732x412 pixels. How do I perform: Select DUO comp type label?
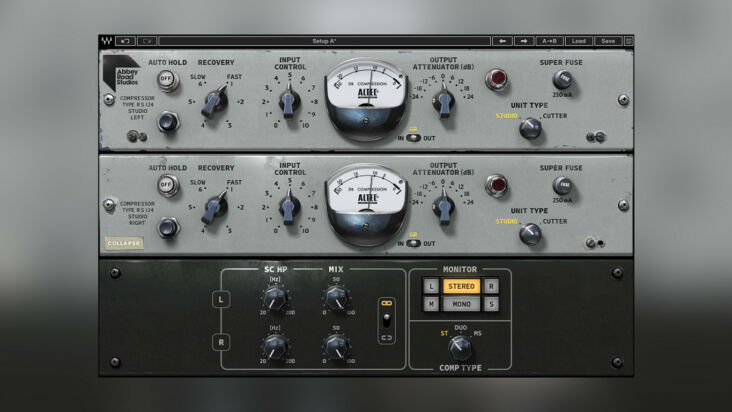pos(461,328)
